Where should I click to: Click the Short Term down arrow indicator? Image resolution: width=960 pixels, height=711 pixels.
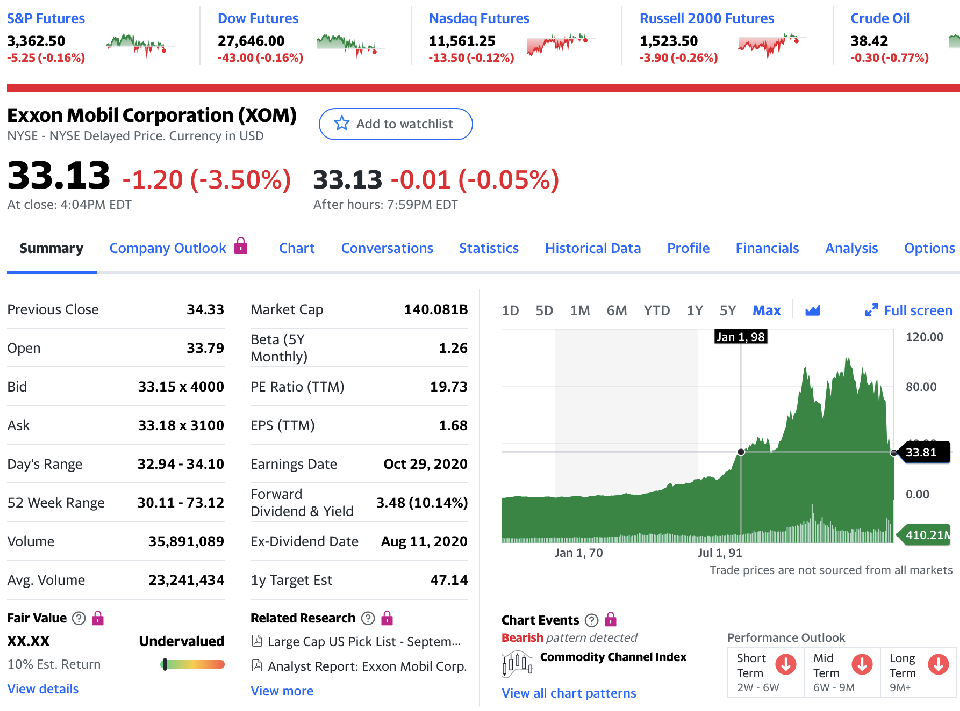point(787,664)
